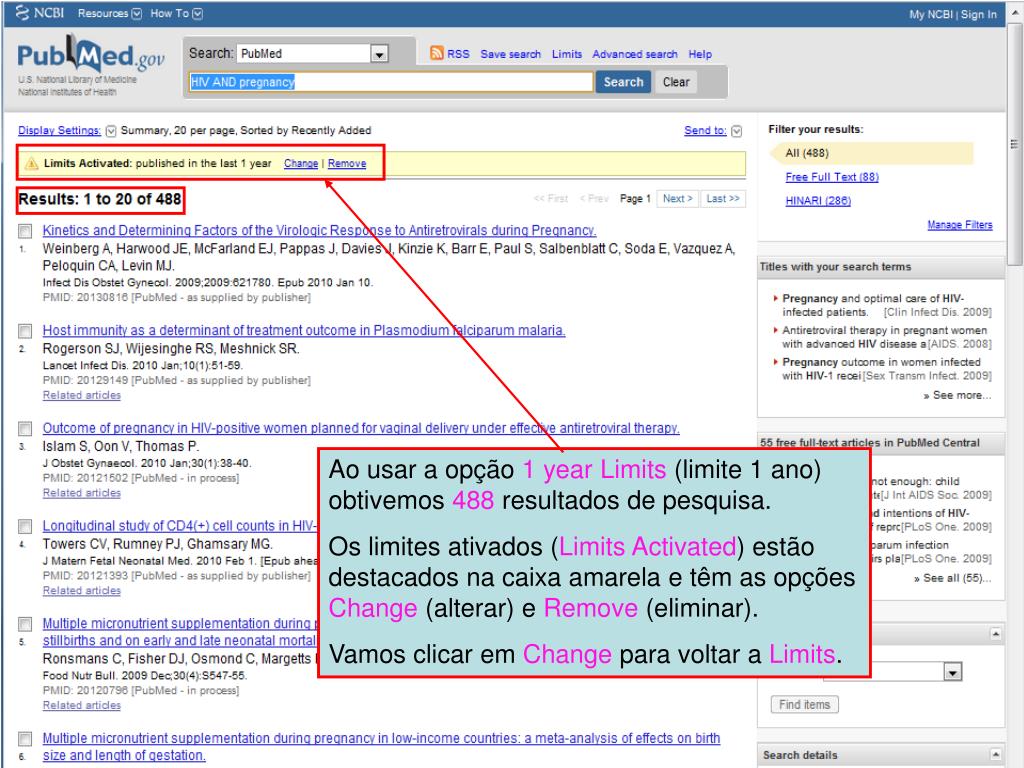
Task: Open How To dropdown menu
Action: pos(176,13)
